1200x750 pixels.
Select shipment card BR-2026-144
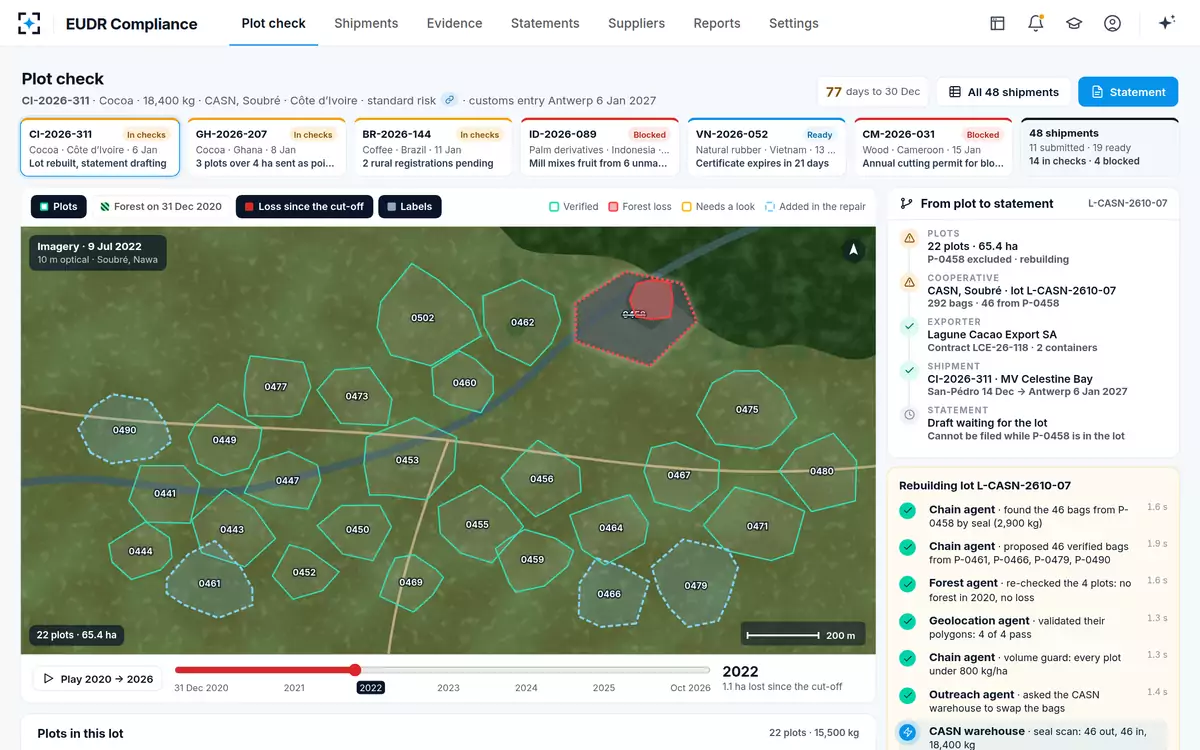click(x=433, y=147)
